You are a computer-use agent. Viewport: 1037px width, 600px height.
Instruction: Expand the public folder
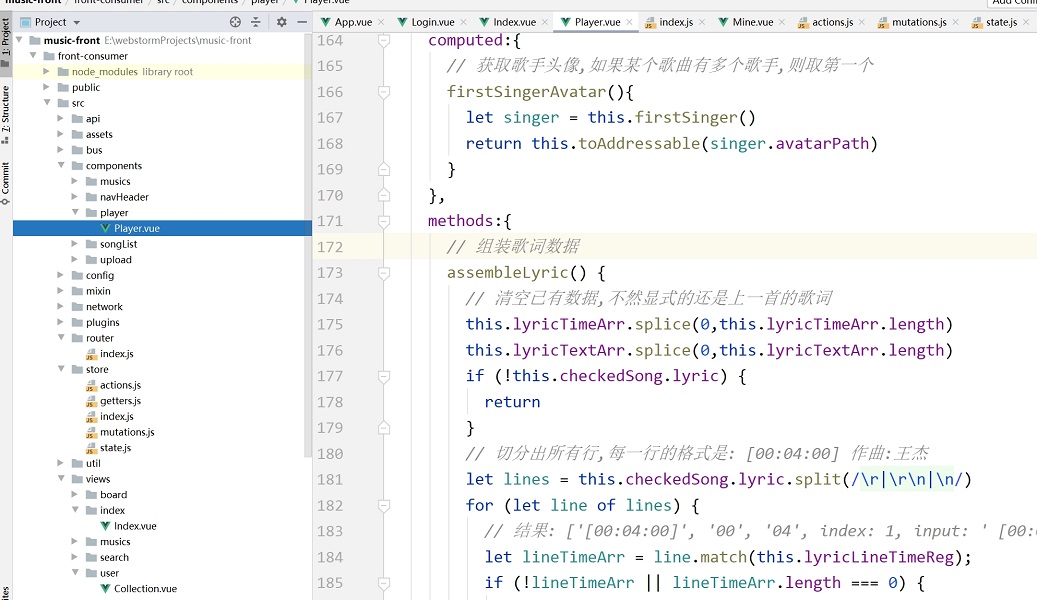pyautogui.click(x=46, y=87)
